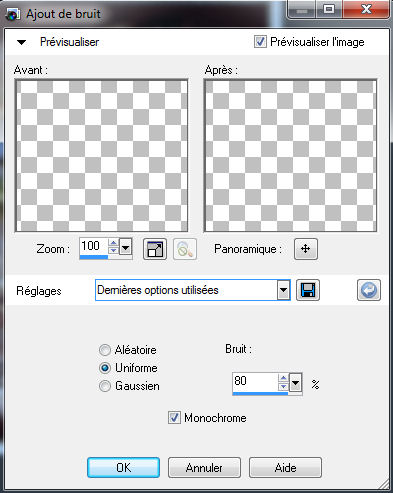Viewport: 393px width, 493px height.
Task: Edit the Zoom value field
Action: point(93,246)
